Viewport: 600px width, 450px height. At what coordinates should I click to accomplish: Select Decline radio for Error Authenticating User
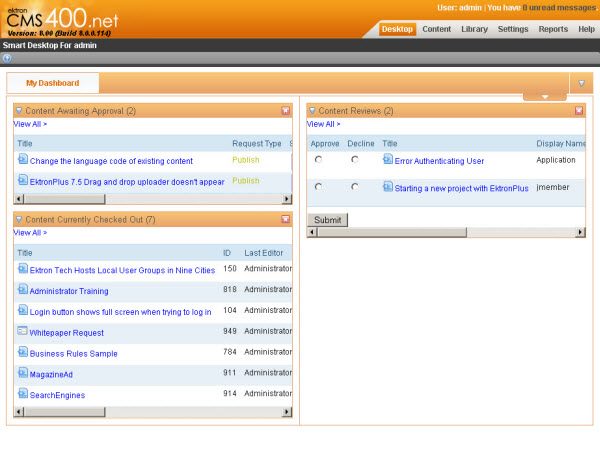click(x=354, y=160)
